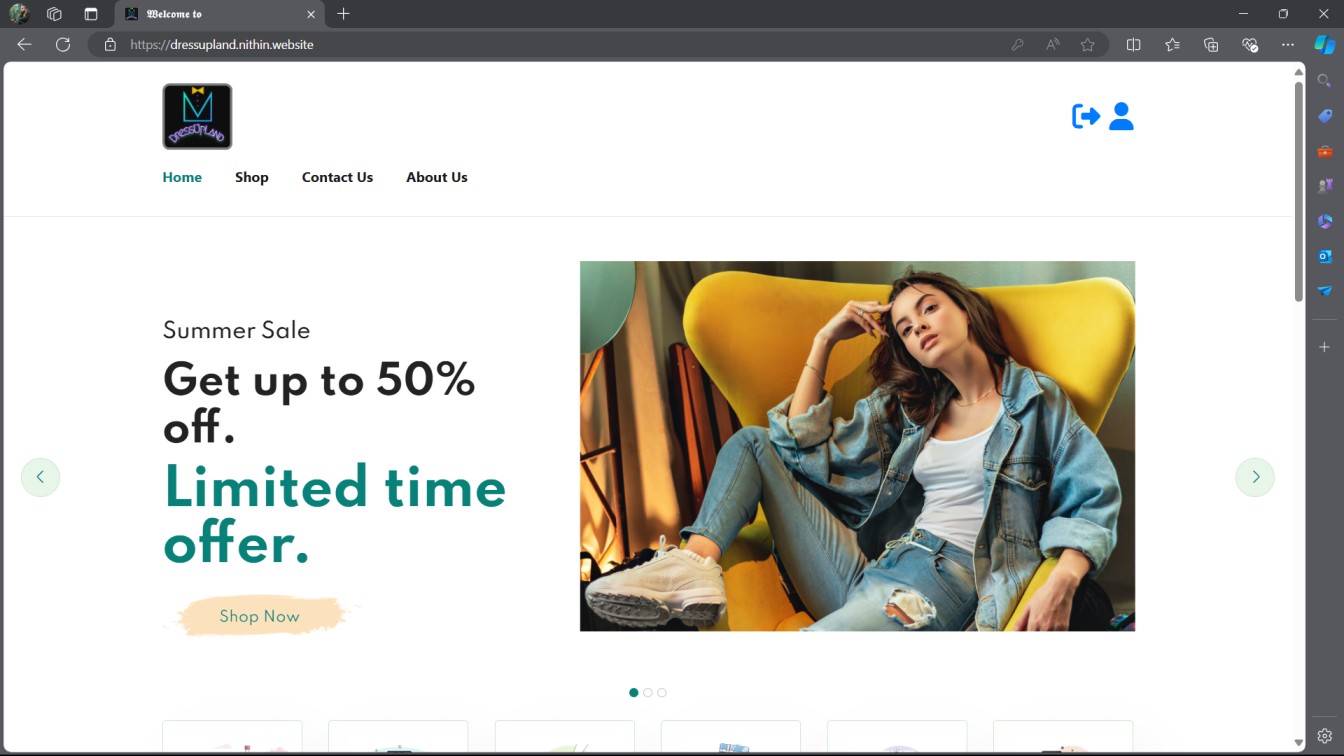1344x756 pixels.
Task: View site info via the lock icon
Action: (110, 44)
